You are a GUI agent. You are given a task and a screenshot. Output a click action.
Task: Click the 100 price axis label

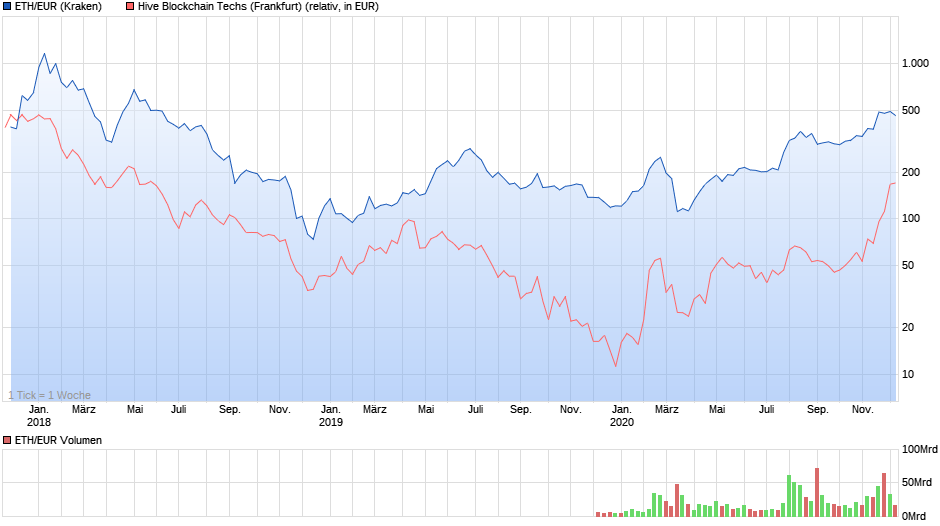pyautogui.click(x=911, y=218)
